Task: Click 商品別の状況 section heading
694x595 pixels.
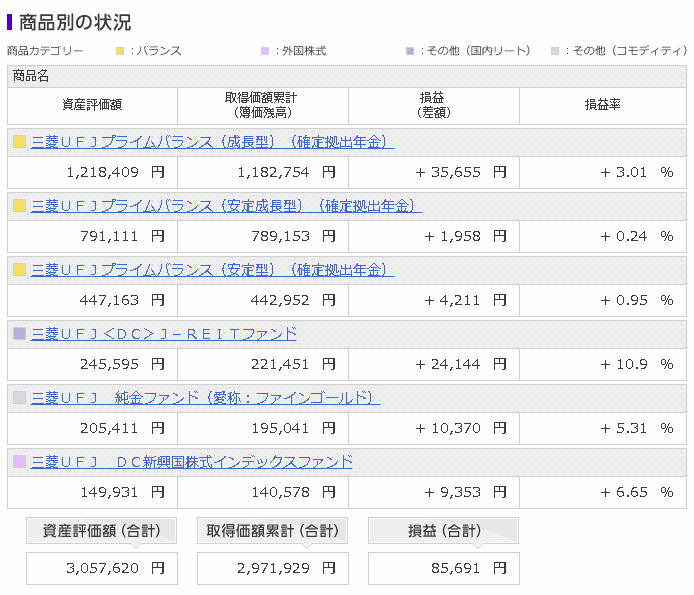Action: click(75, 22)
